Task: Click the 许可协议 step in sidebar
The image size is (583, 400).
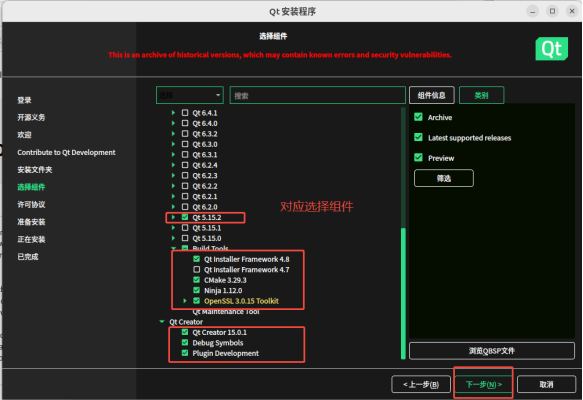Action: point(31,204)
